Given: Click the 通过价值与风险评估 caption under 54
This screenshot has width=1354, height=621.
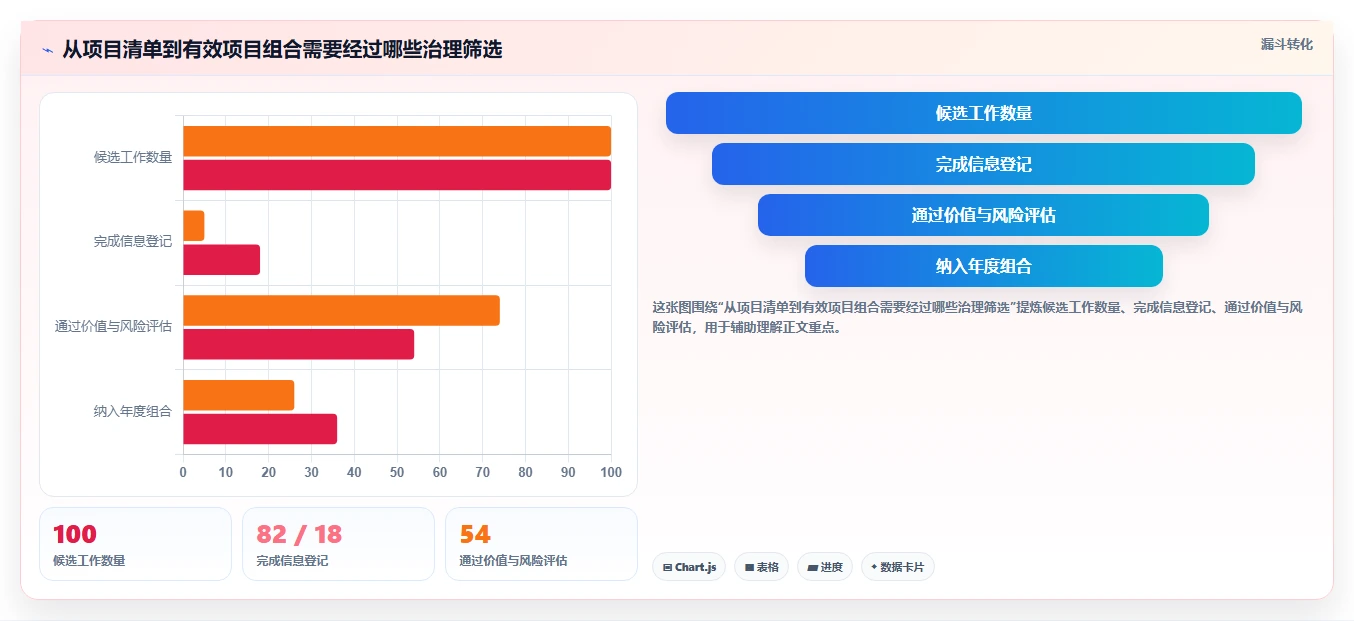Looking at the screenshot, I should pos(513,561).
